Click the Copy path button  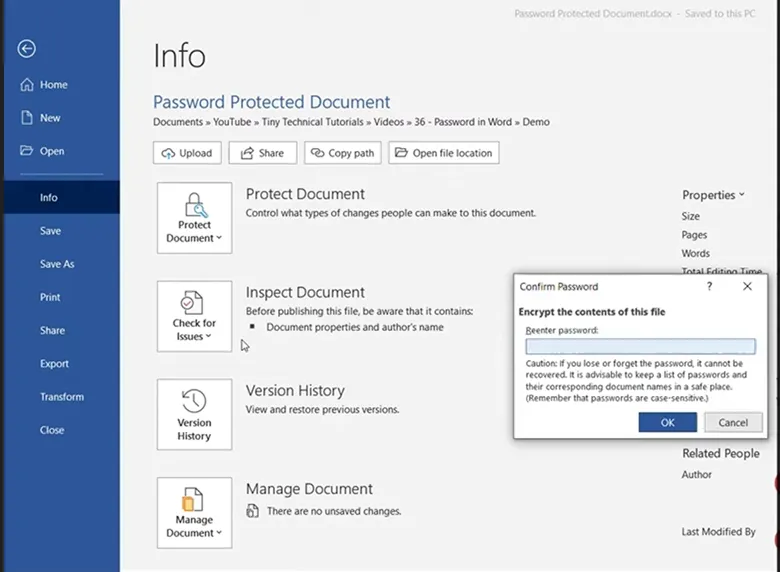pyautogui.click(x=343, y=153)
